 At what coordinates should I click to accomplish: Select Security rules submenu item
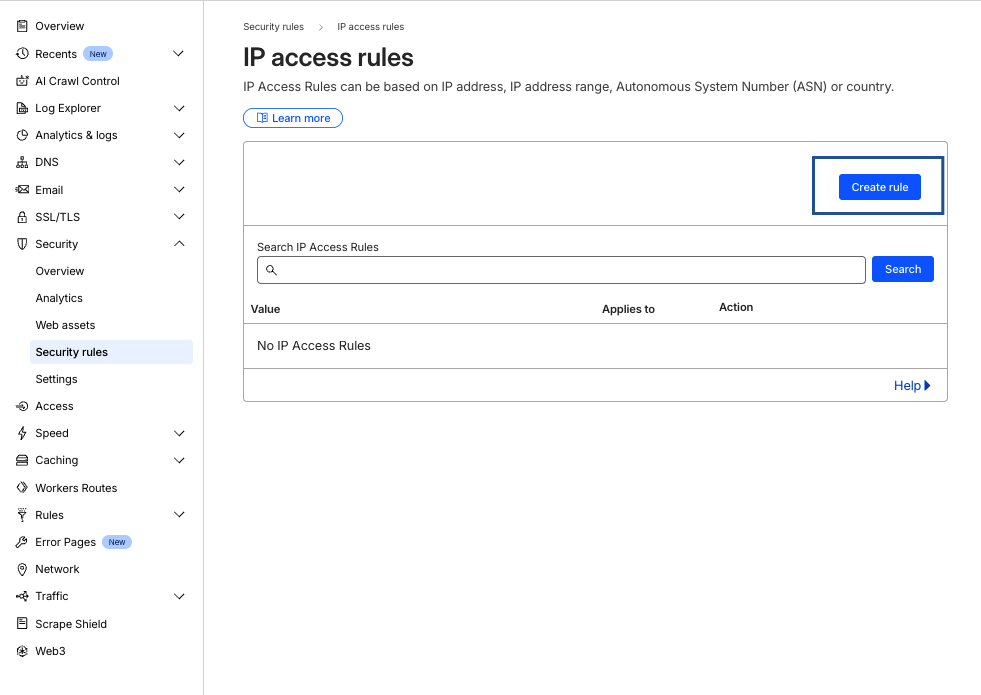111,352
